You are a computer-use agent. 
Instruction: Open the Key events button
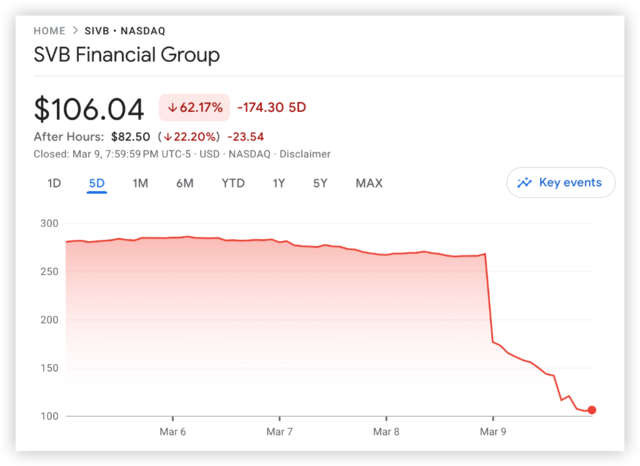pyautogui.click(x=561, y=182)
